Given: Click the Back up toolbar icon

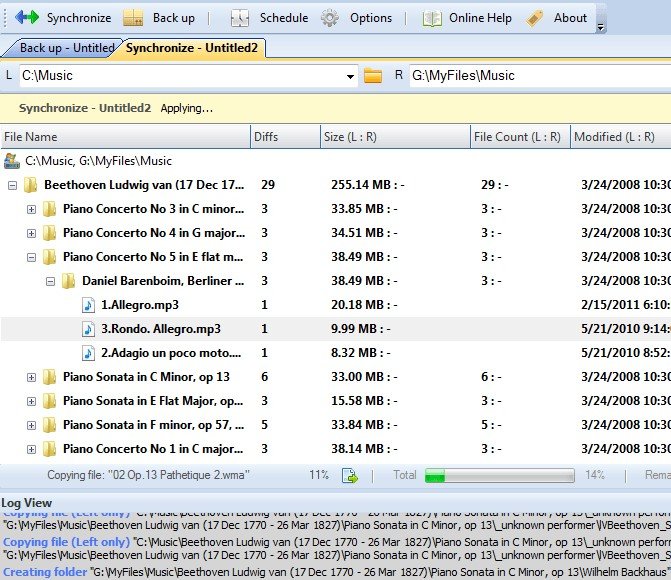Looking at the screenshot, I should (133, 18).
